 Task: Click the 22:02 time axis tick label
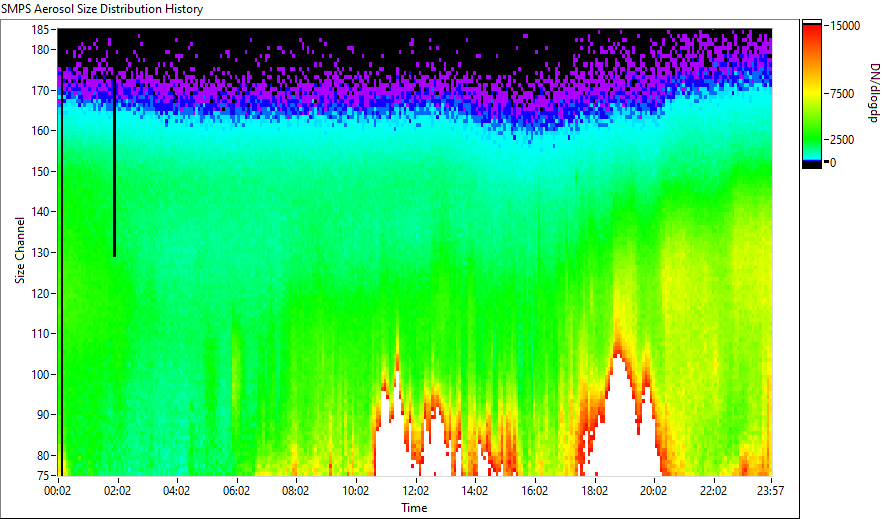pyautogui.click(x=713, y=491)
